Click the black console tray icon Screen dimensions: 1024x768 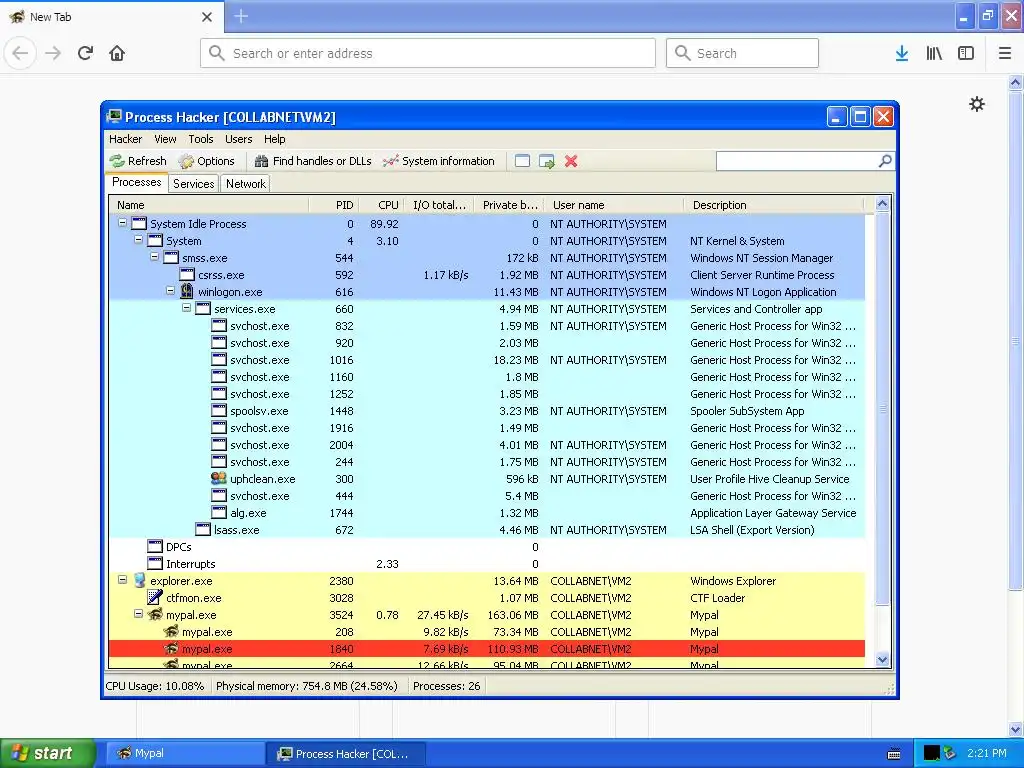932,753
